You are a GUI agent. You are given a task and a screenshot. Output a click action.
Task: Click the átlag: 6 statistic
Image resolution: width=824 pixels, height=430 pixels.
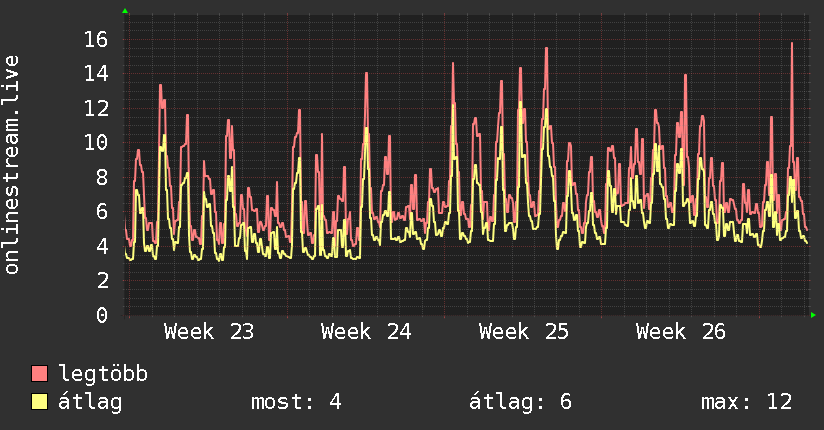[520, 402]
